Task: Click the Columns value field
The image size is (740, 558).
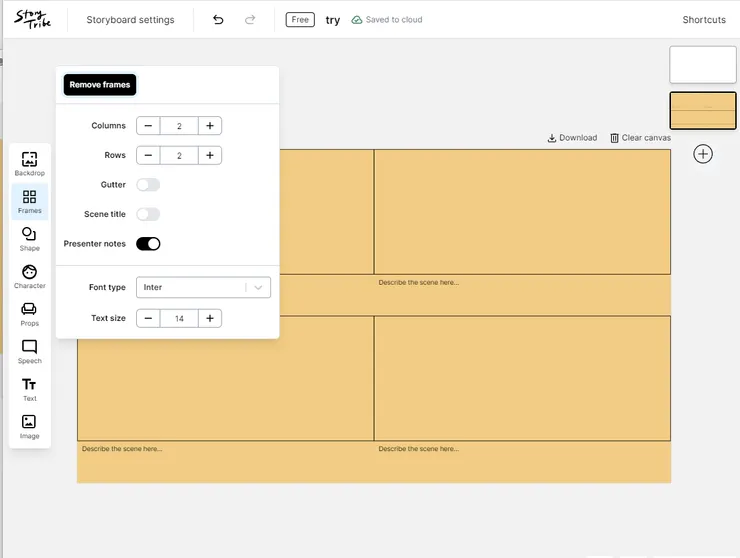Action: click(x=179, y=126)
